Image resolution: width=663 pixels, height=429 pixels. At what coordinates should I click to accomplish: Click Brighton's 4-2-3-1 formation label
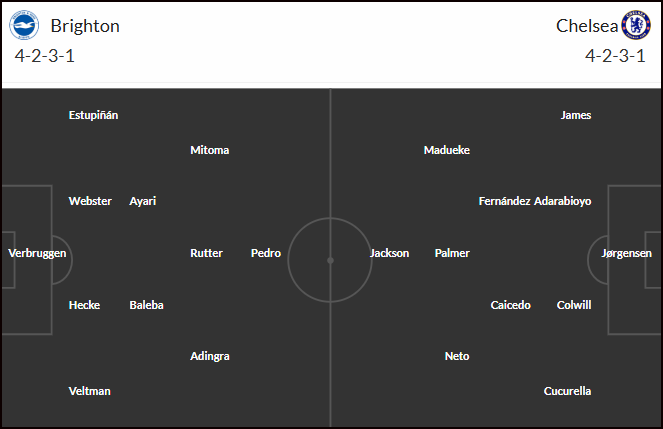coord(45,56)
